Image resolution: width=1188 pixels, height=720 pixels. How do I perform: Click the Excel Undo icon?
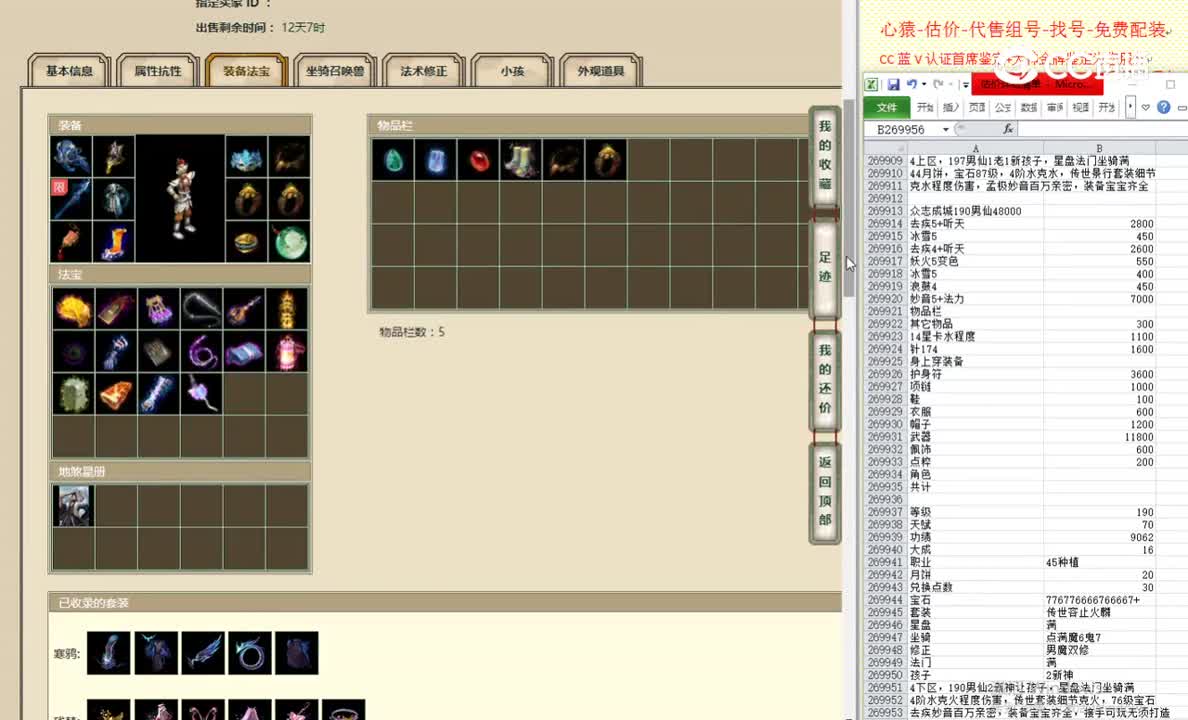tap(911, 84)
